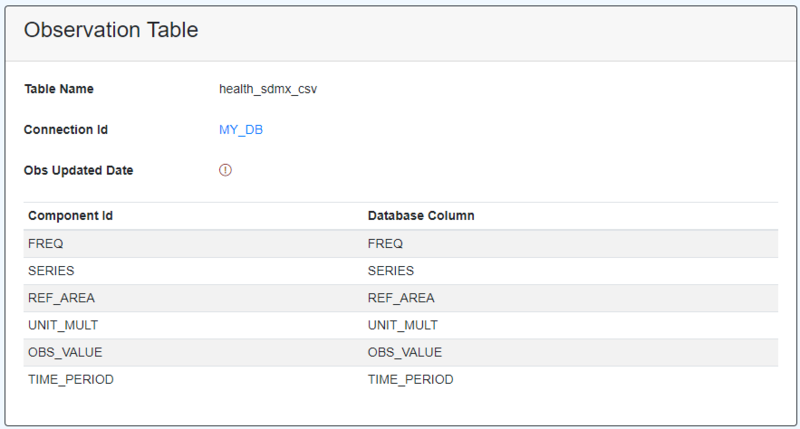
Task: Click the Table Name field label
Action: [59, 89]
